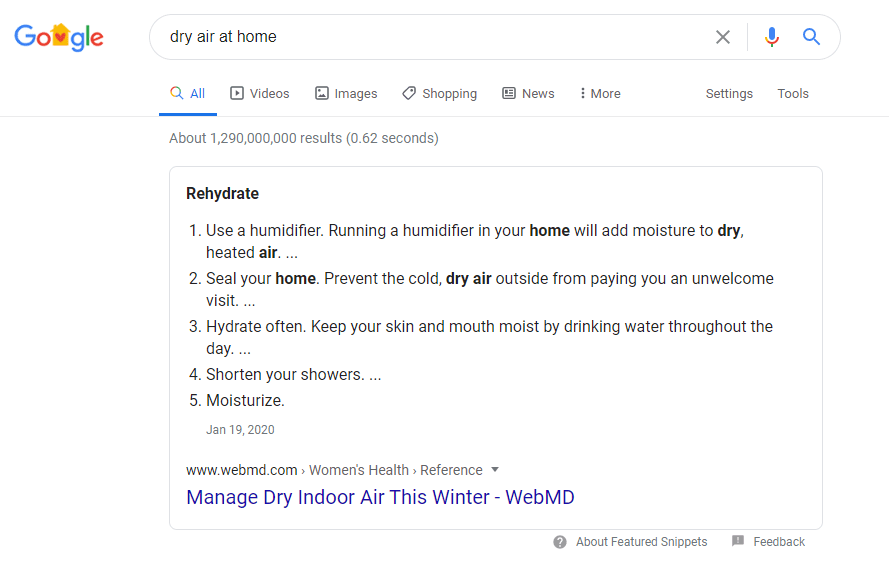Click the Google logo
889x569 pixels.
click(x=58, y=37)
